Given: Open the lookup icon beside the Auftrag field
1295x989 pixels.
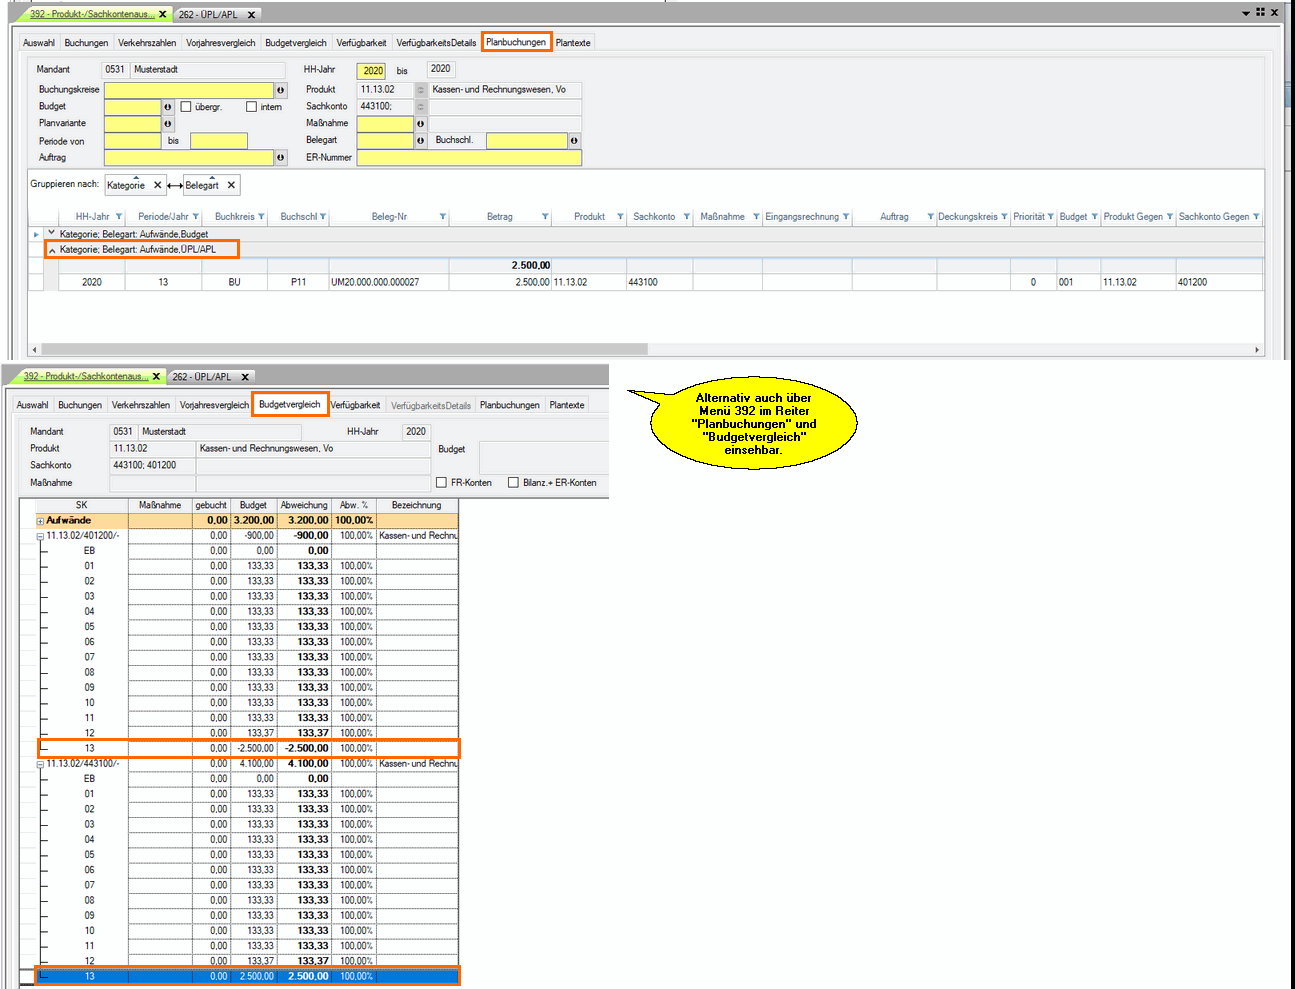Looking at the screenshot, I should 280,158.
